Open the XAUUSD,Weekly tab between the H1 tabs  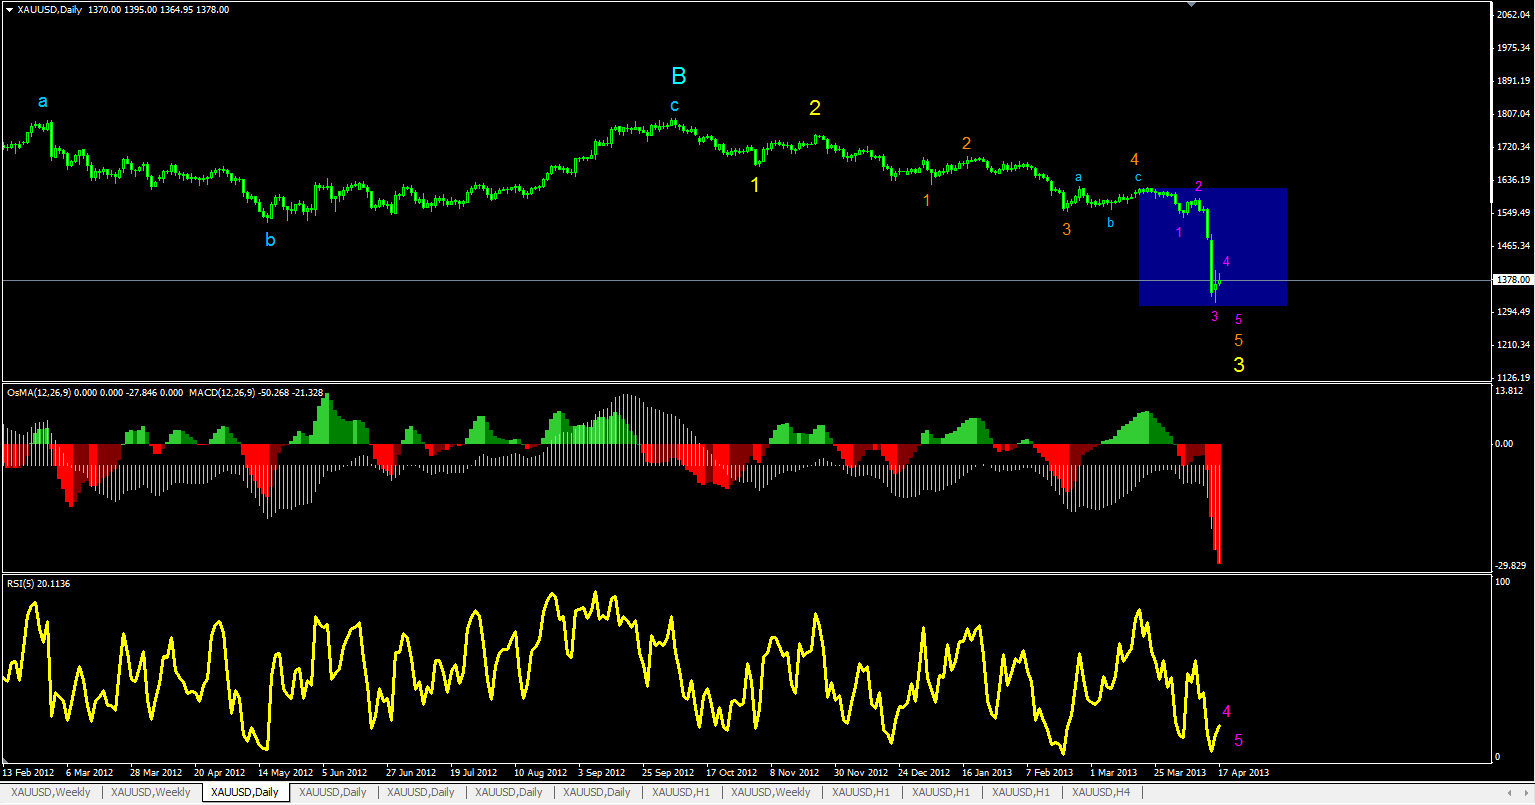coord(771,793)
